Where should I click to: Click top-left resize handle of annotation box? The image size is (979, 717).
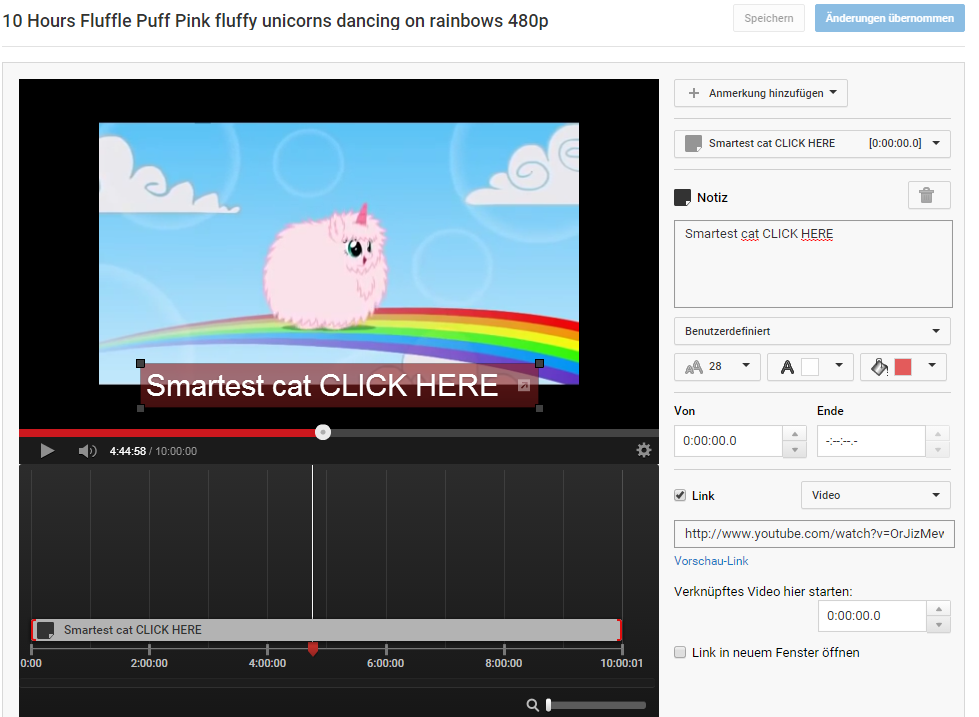click(x=140, y=363)
